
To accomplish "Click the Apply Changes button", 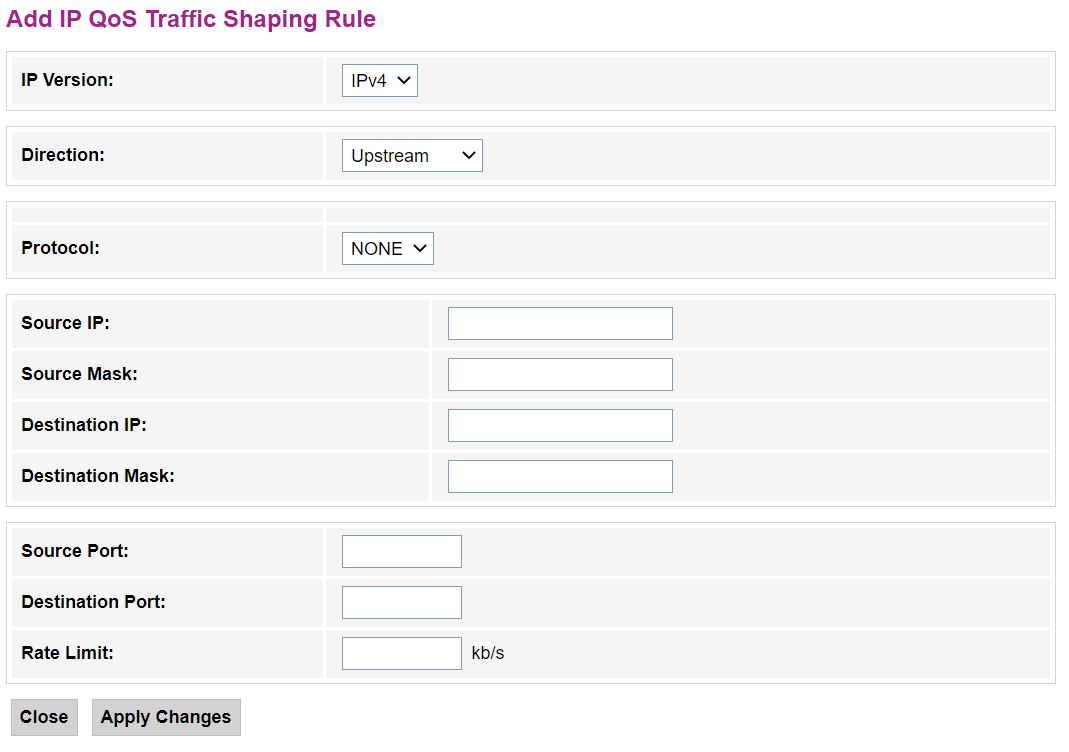I will coord(166,717).
